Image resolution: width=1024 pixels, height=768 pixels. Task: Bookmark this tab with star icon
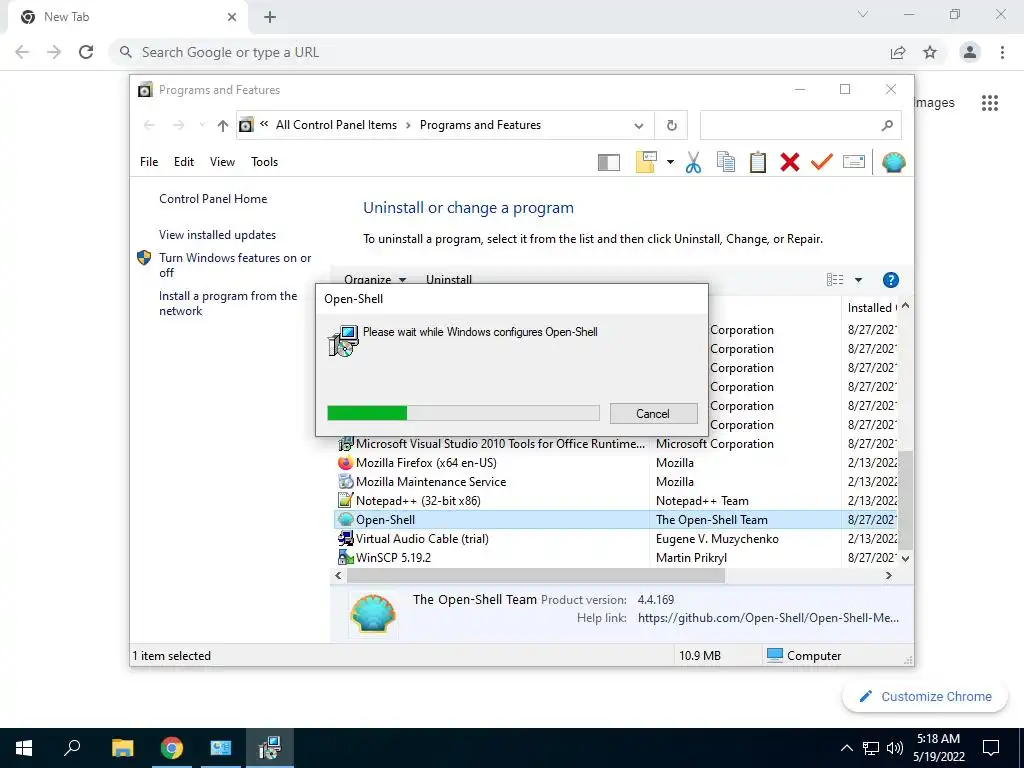(x=930, y=52)
